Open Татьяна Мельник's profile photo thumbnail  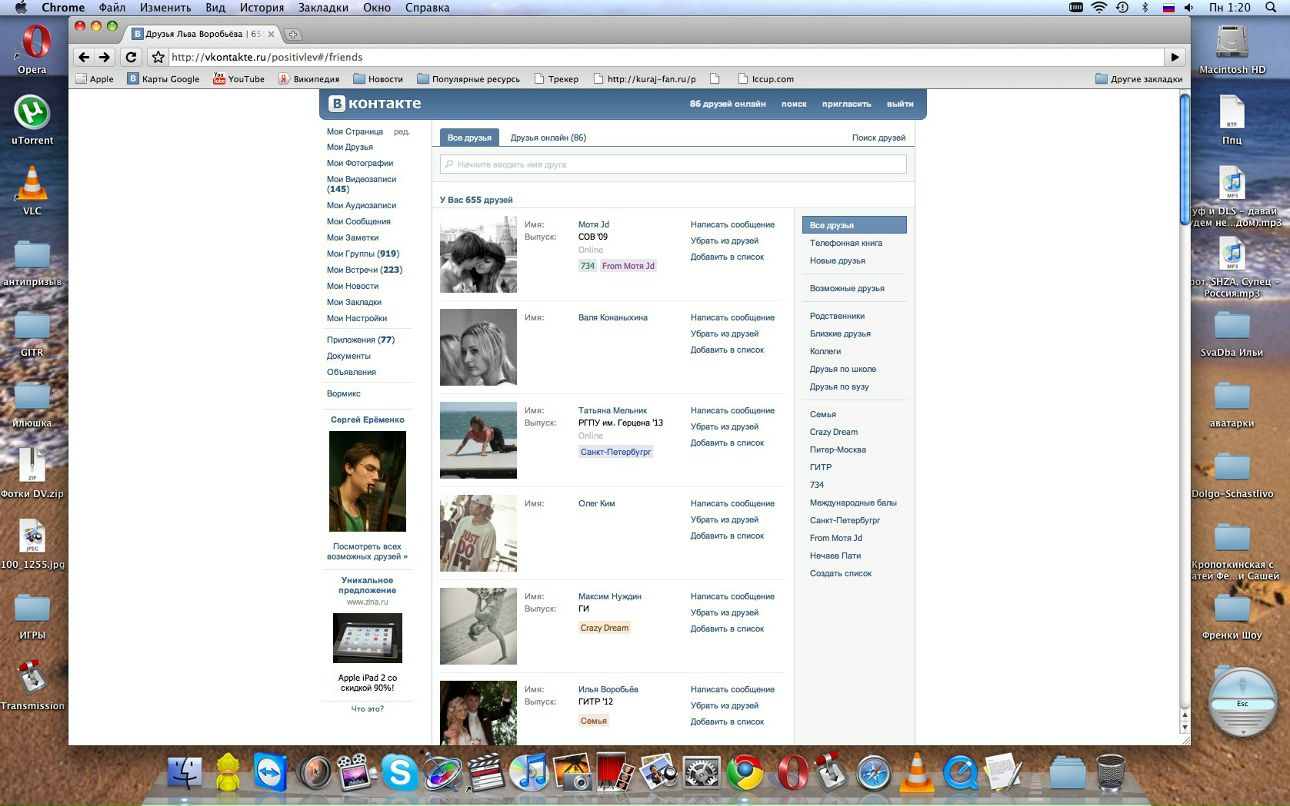click(478, 441)
